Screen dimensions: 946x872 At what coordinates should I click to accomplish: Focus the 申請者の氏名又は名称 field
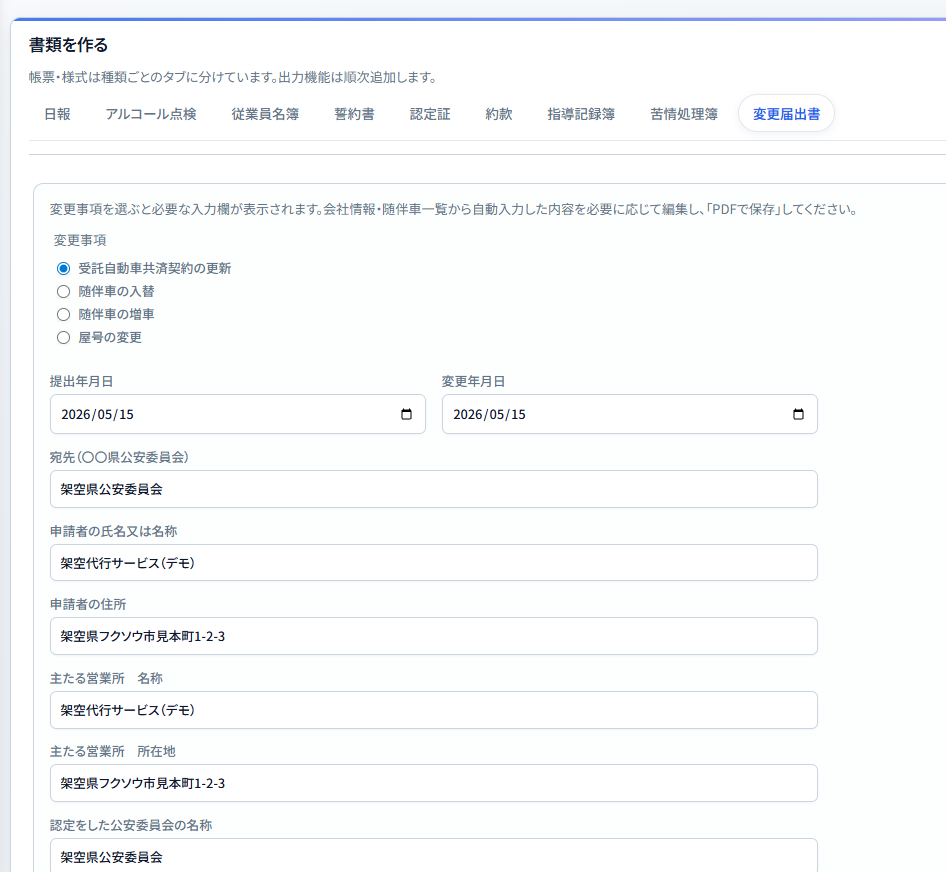point(434,562)
